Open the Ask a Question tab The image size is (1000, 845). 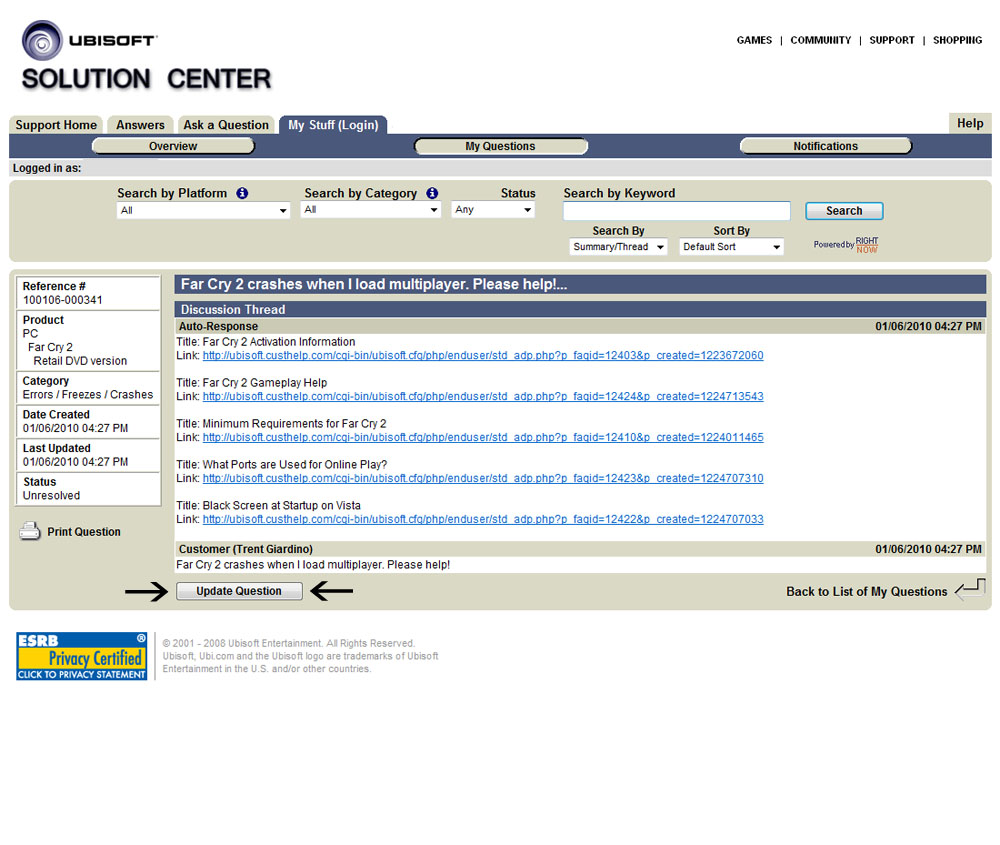pyautogui.click(x=226, y=125)
